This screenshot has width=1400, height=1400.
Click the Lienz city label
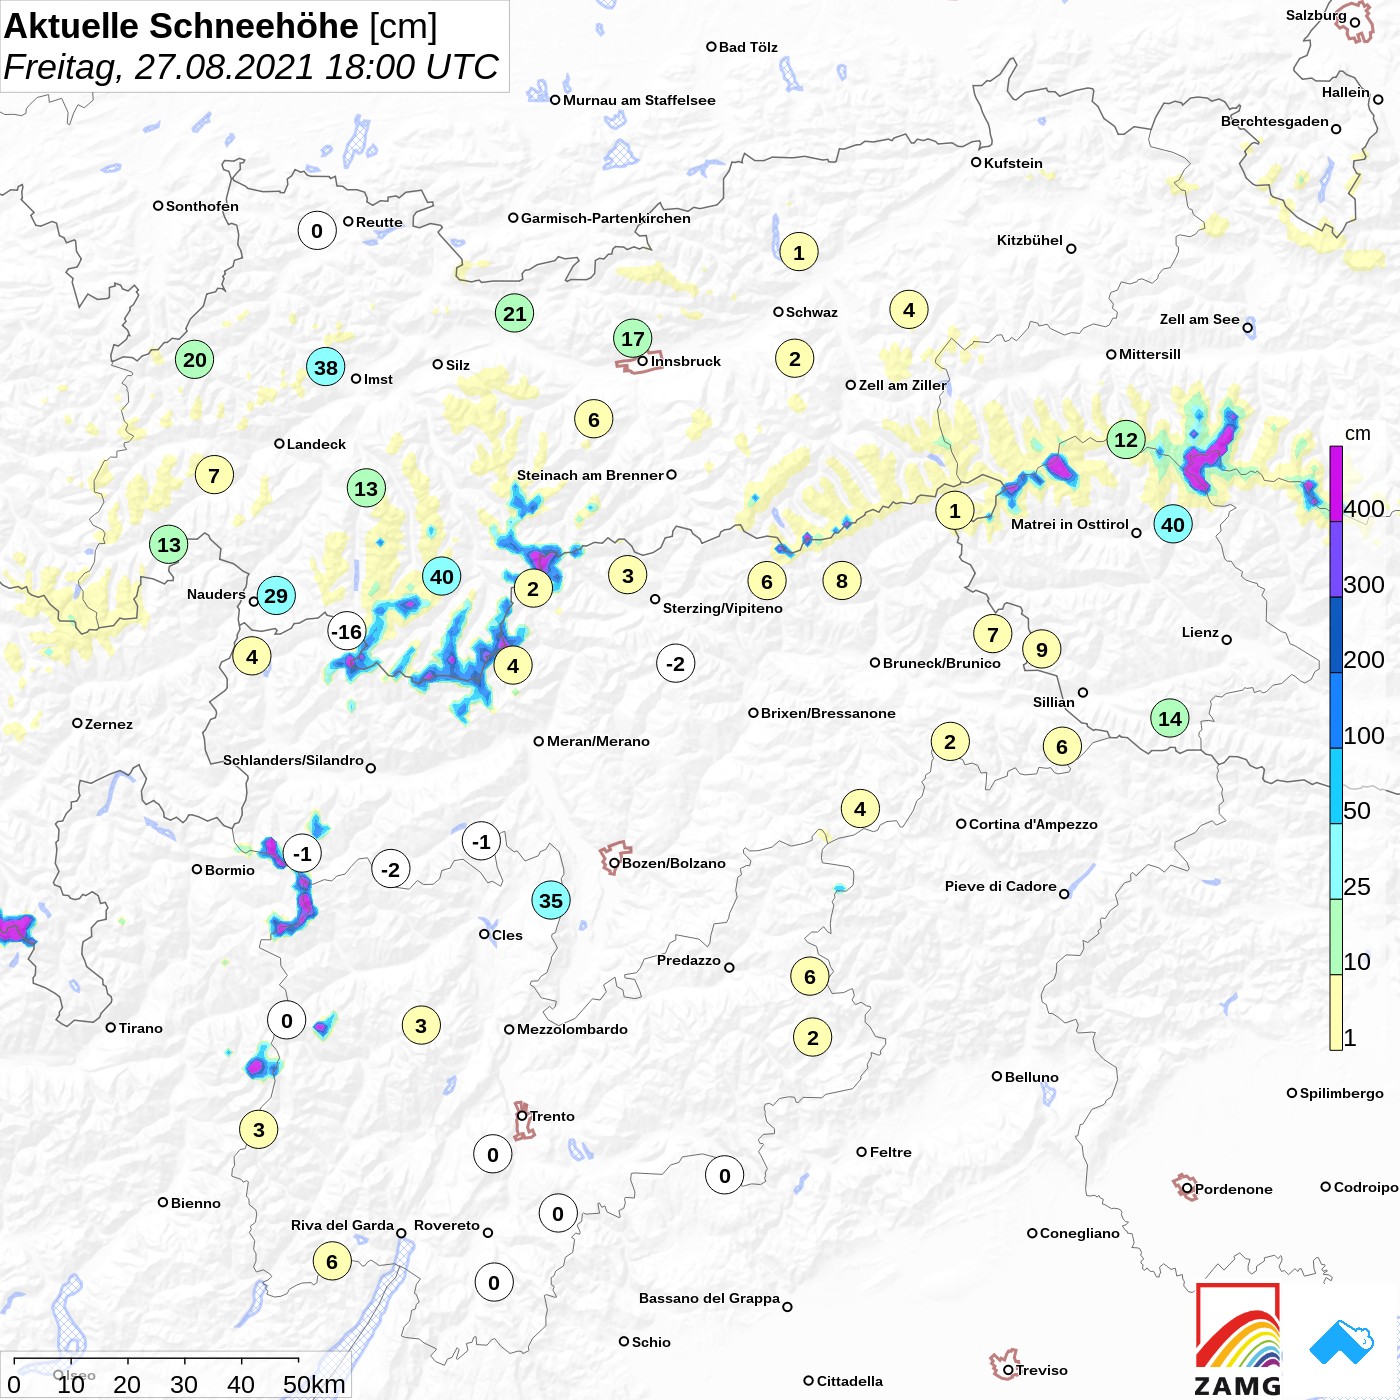click(x=1200, y=632)
